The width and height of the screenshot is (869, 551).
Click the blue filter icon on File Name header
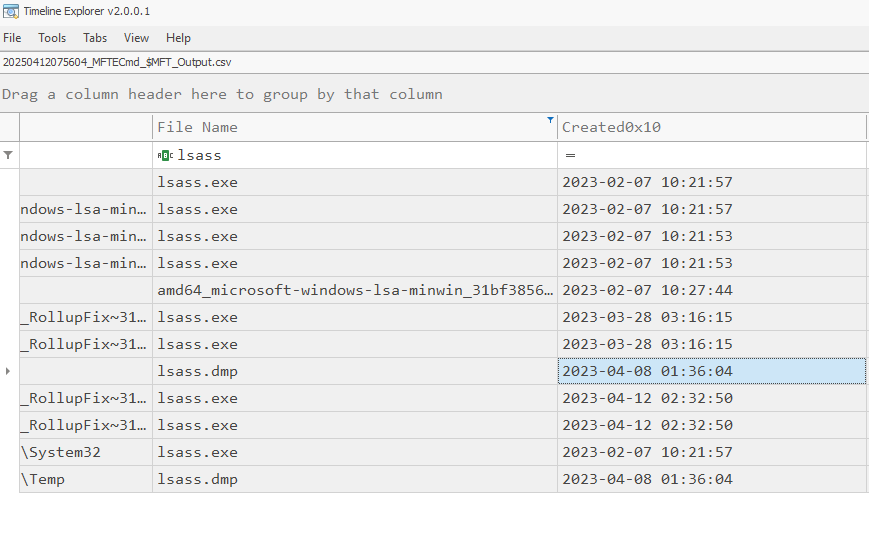point(550,120)
